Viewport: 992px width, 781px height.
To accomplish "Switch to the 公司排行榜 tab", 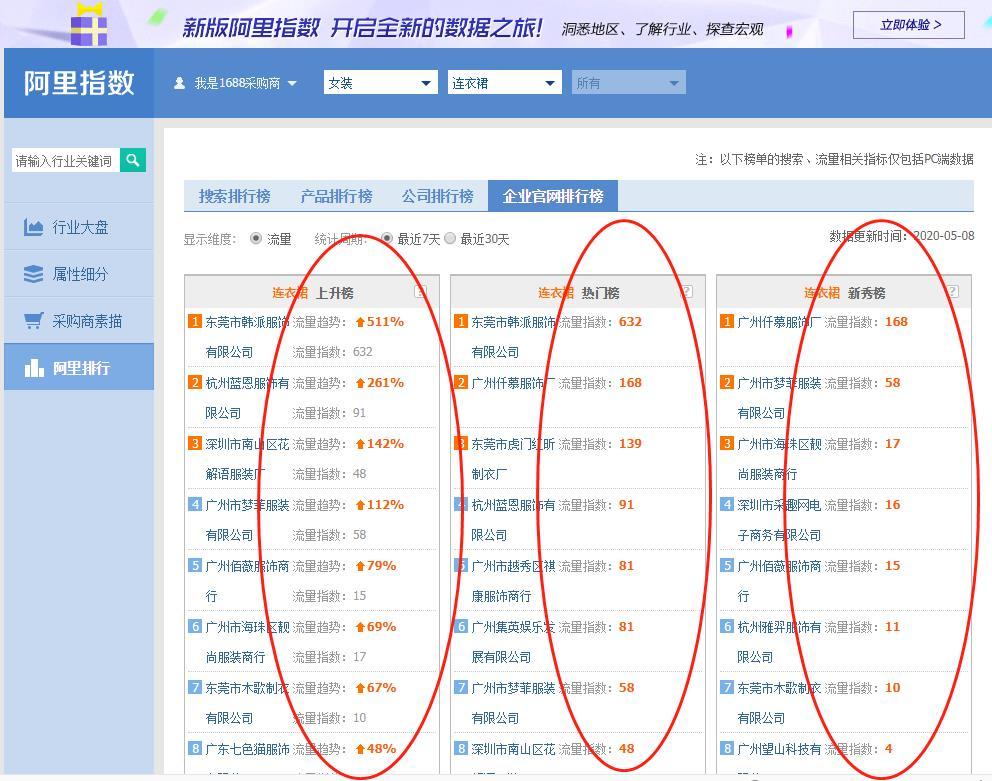I will (x=437, y=196).
